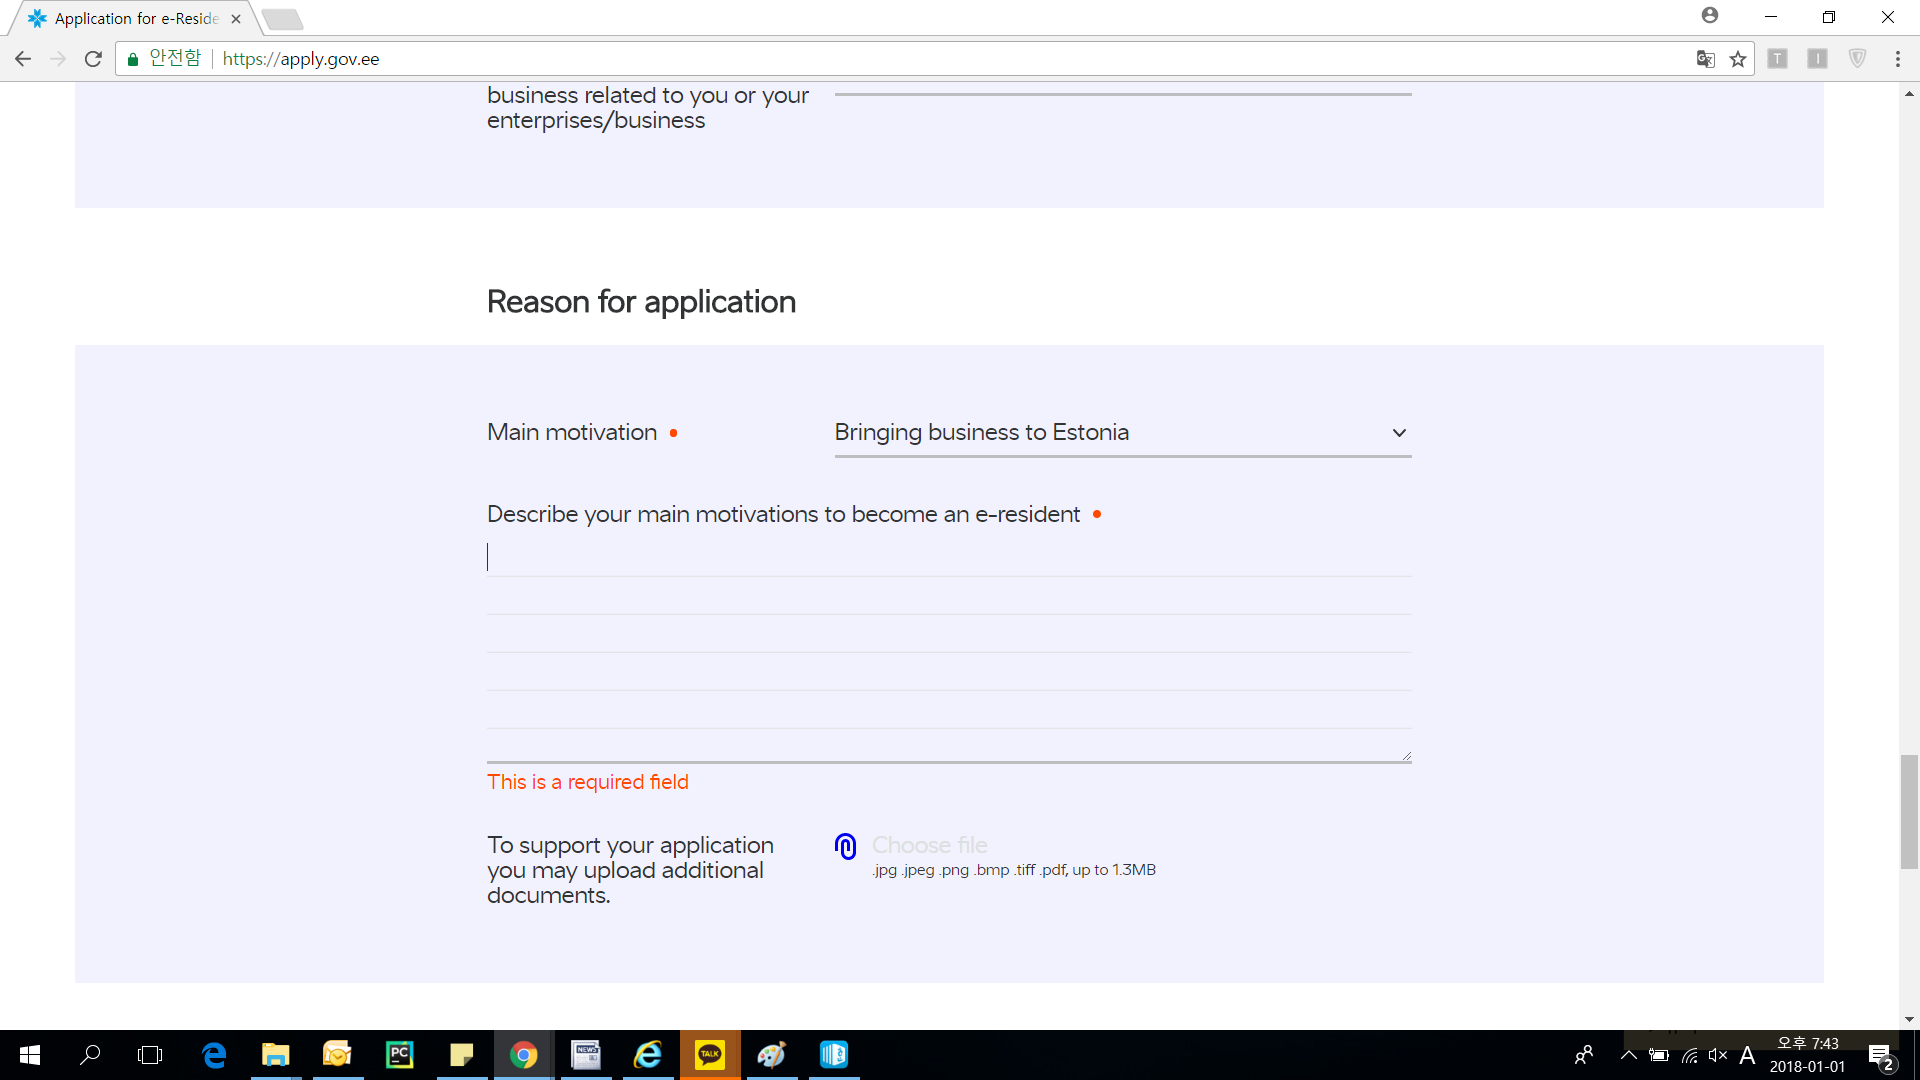Open the Chrome profile avatar button

click(x=1710, y=16)
